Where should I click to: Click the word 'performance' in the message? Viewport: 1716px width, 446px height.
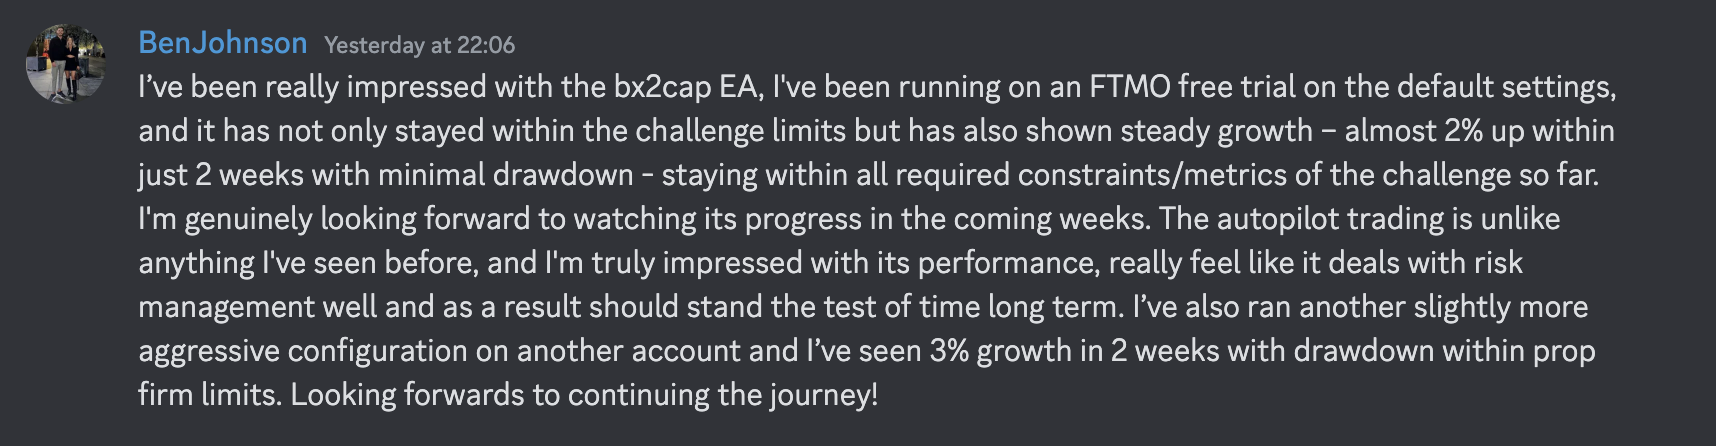click(1008, 263)
